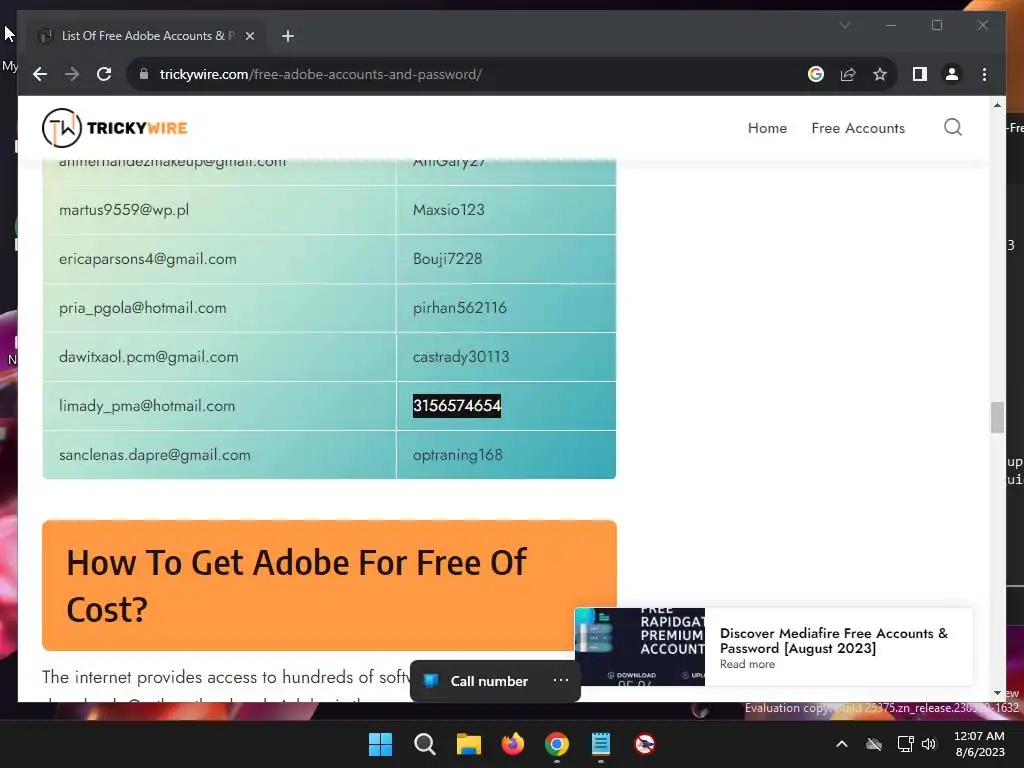Switch to Chrome in the taskbar
Viewport: 1024px width, 768px height.
556,744
